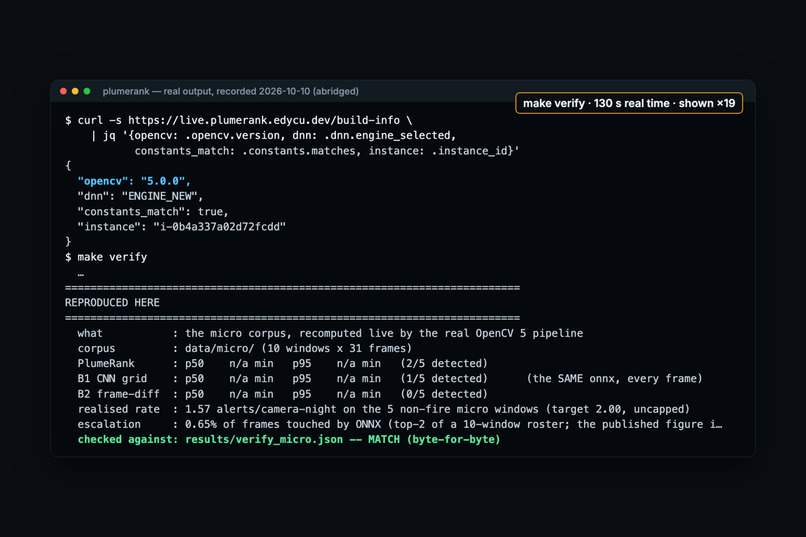Click the red close window dot
Screen dimensions: 806x537
63,91
